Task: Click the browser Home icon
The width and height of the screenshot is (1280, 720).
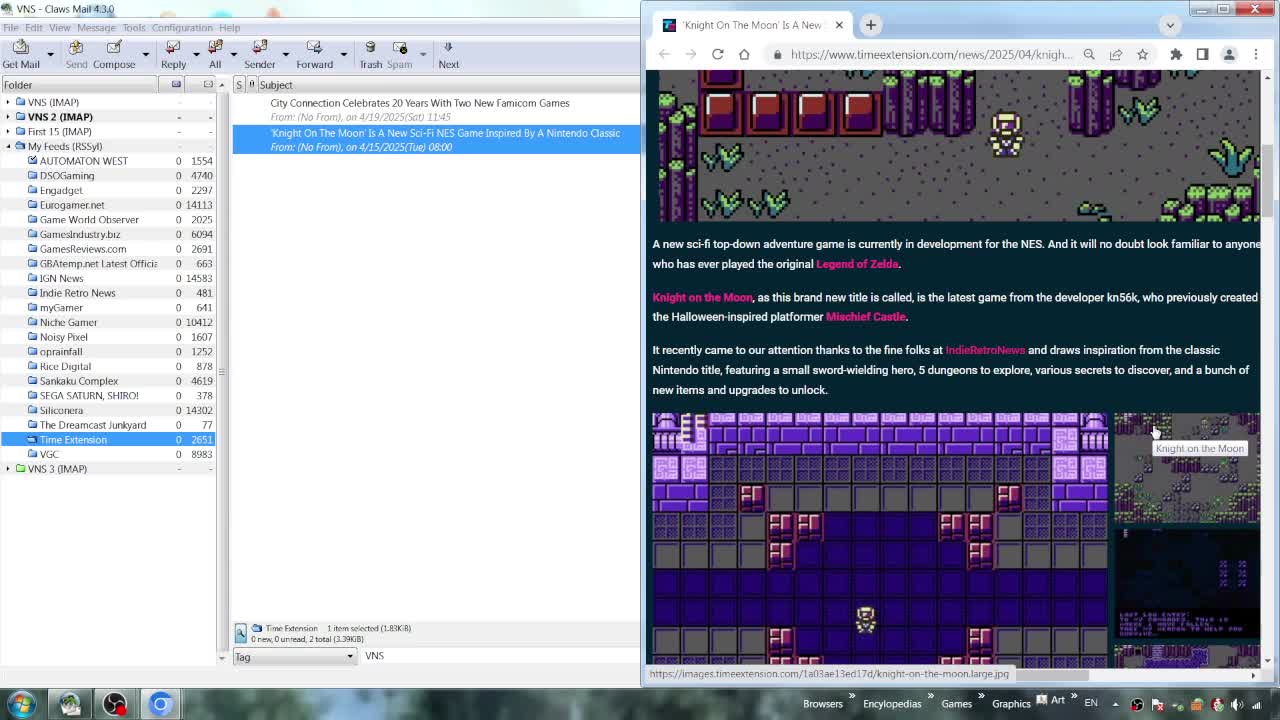Action: [x=744, y=54]
